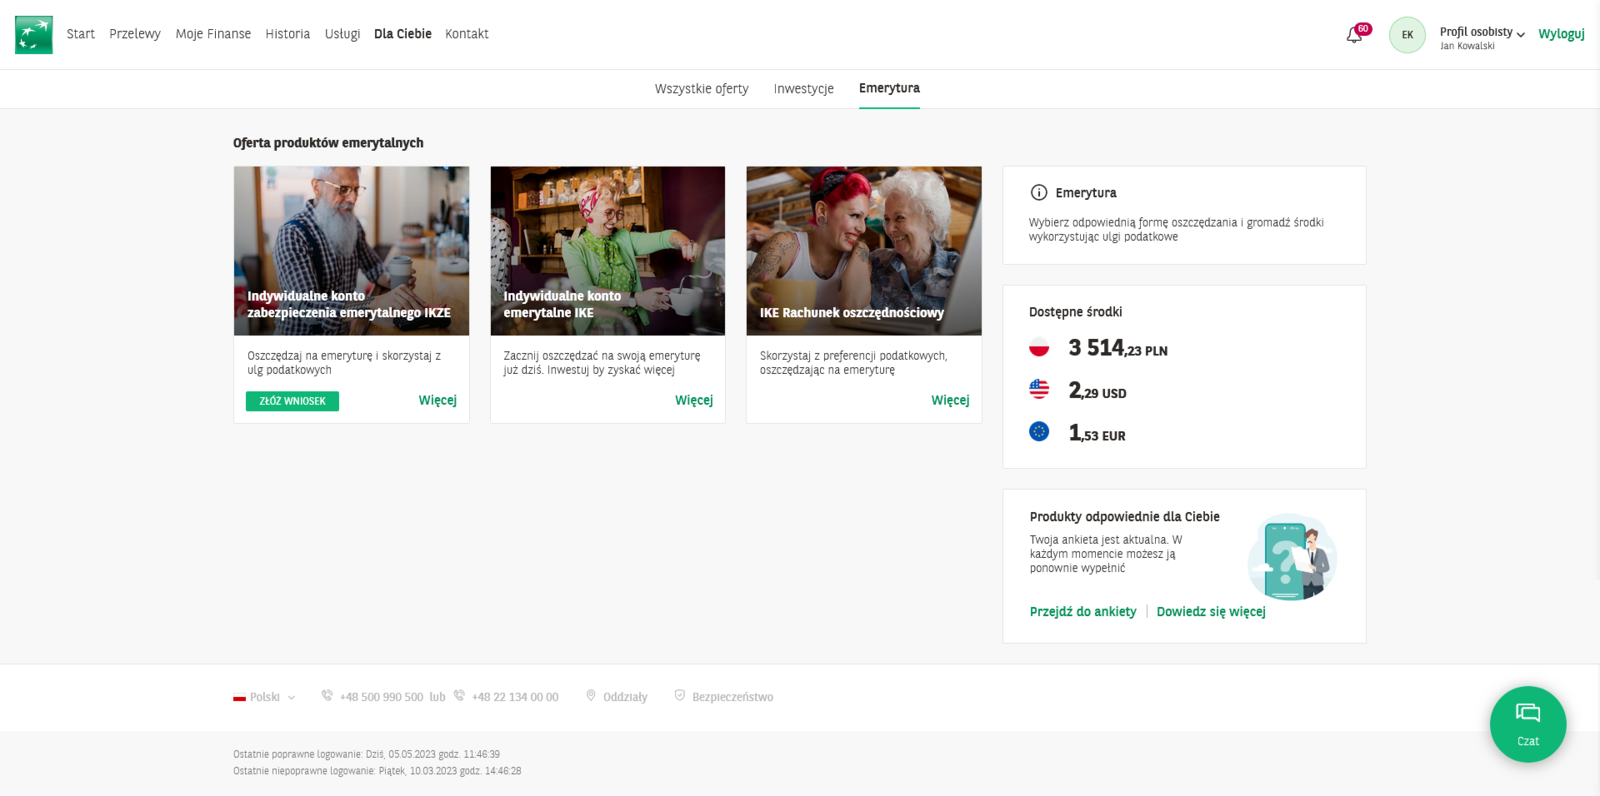This screenshot has height=796, width=1600.
Task: Open the Historia menu
Action: [x=288, y=34]
